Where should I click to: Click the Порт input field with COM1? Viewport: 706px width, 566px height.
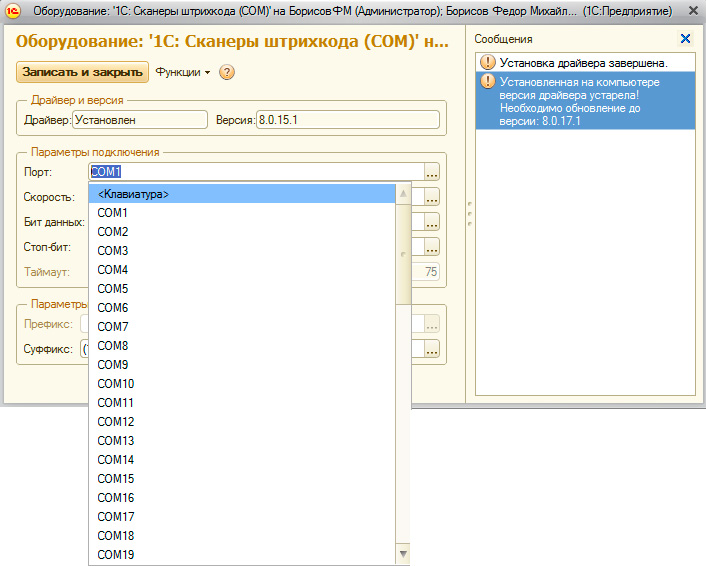click(256, 172)
